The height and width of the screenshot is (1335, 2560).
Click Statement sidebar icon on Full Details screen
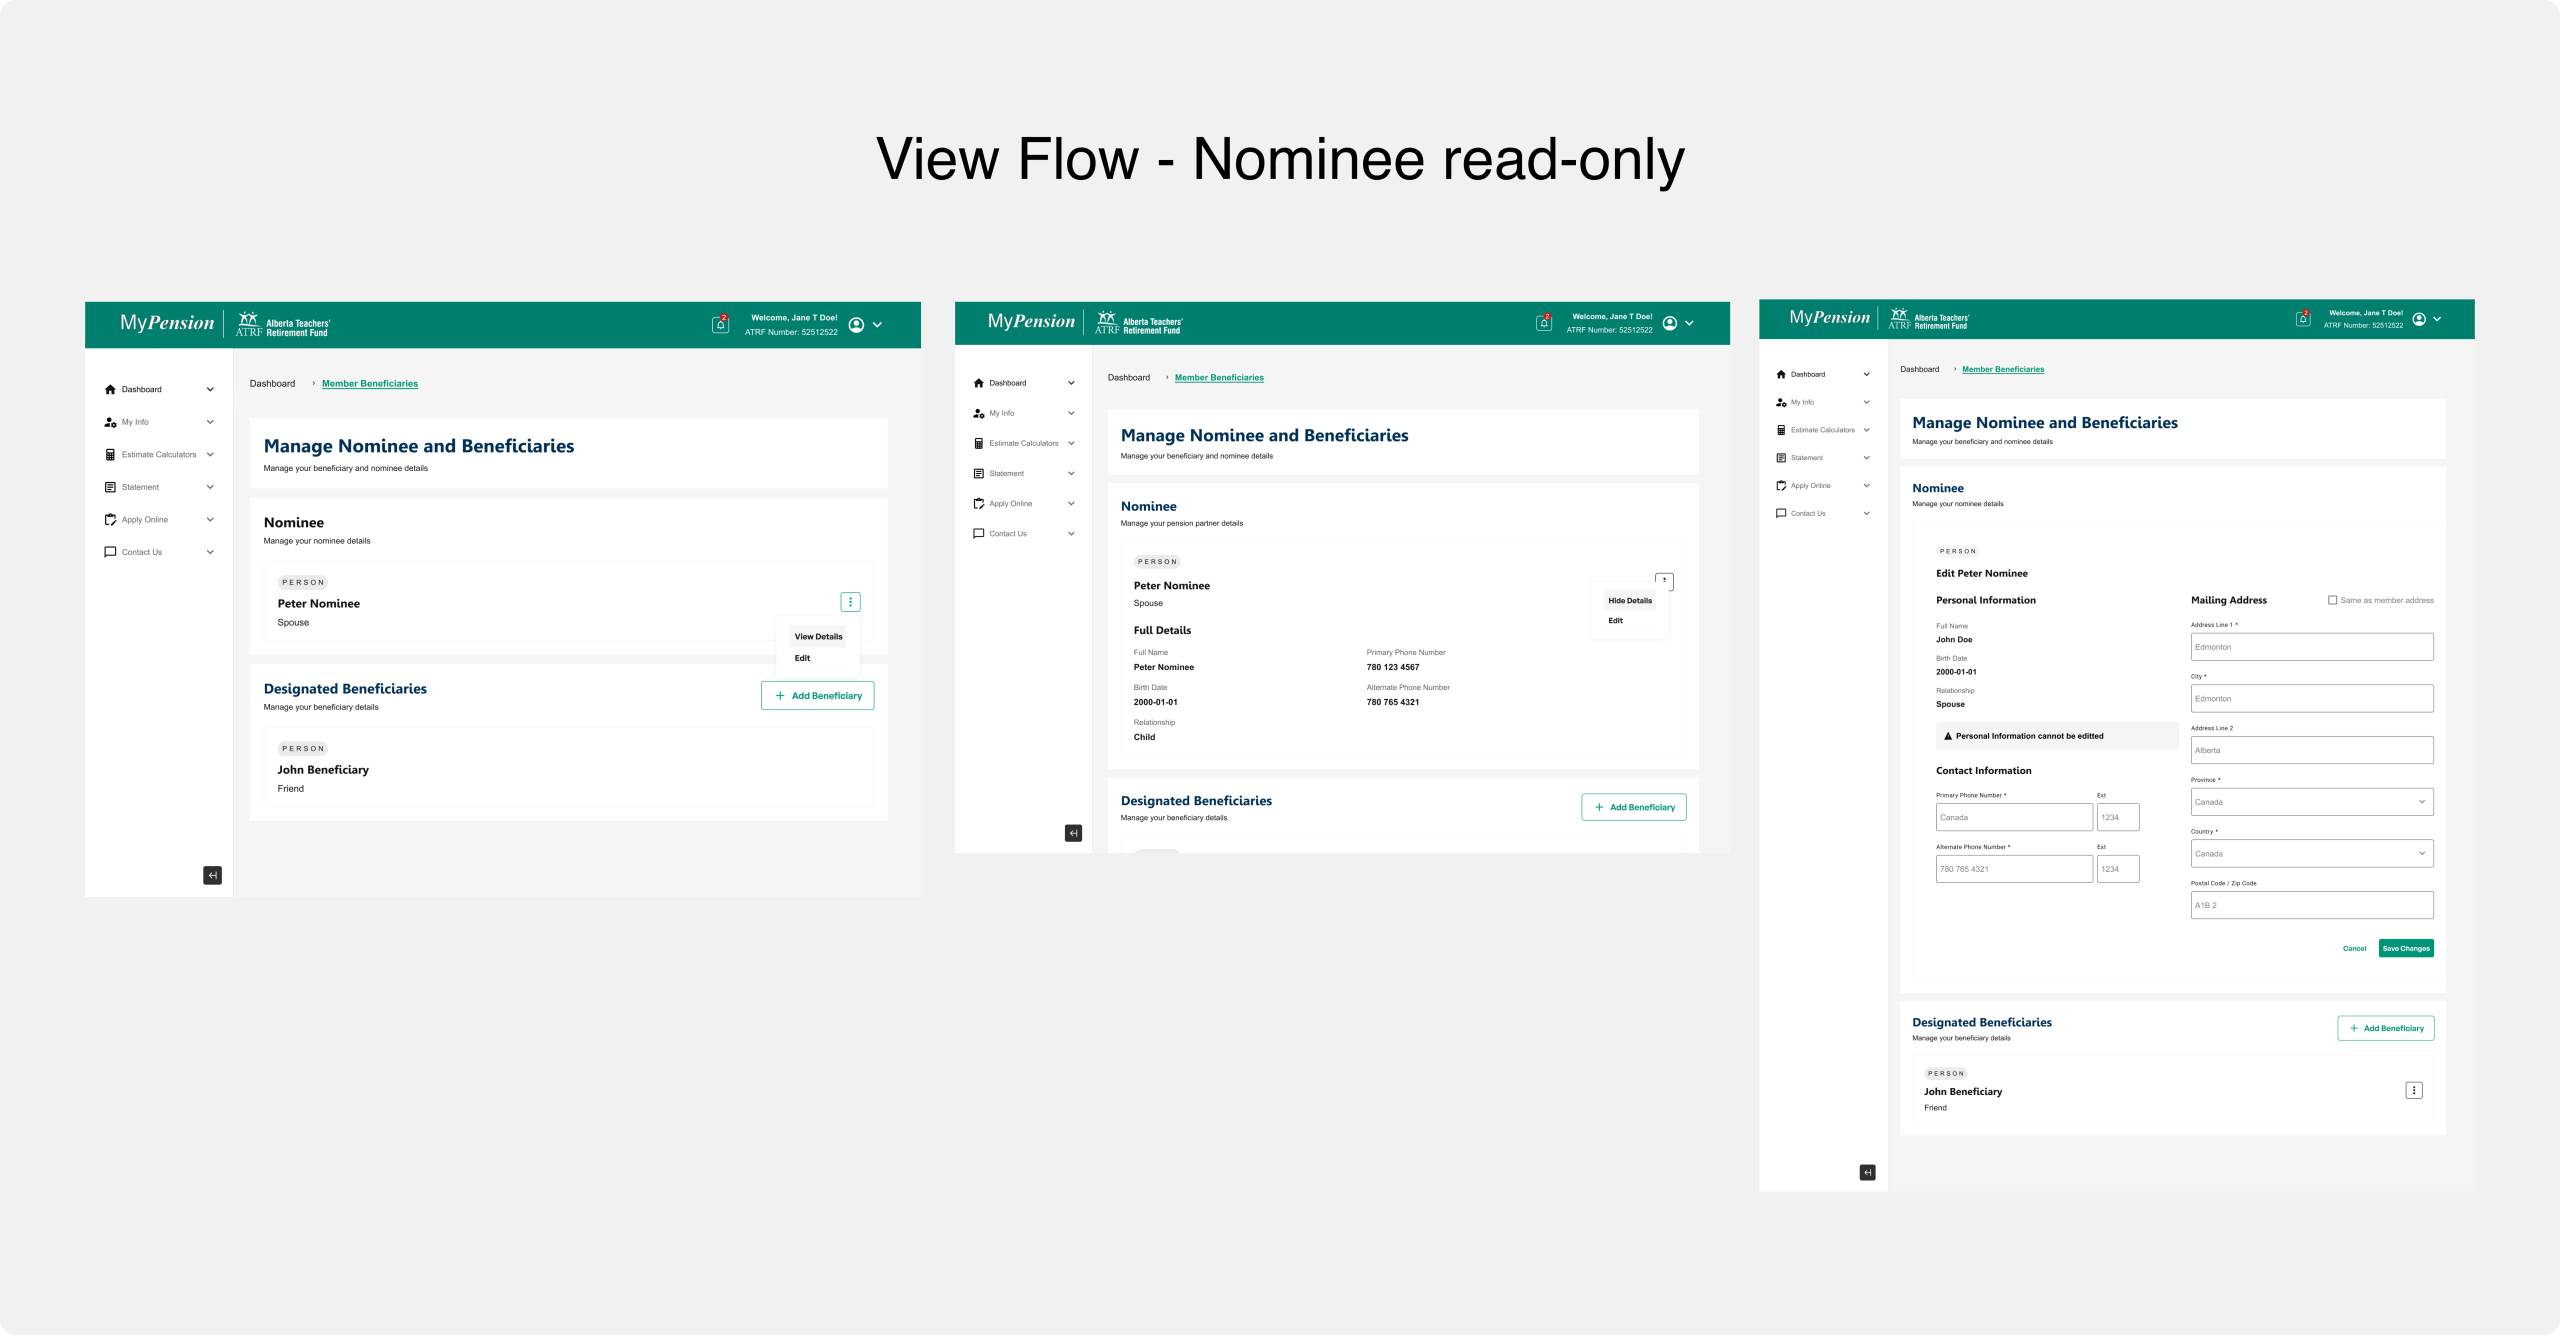[x=978, y=473]
